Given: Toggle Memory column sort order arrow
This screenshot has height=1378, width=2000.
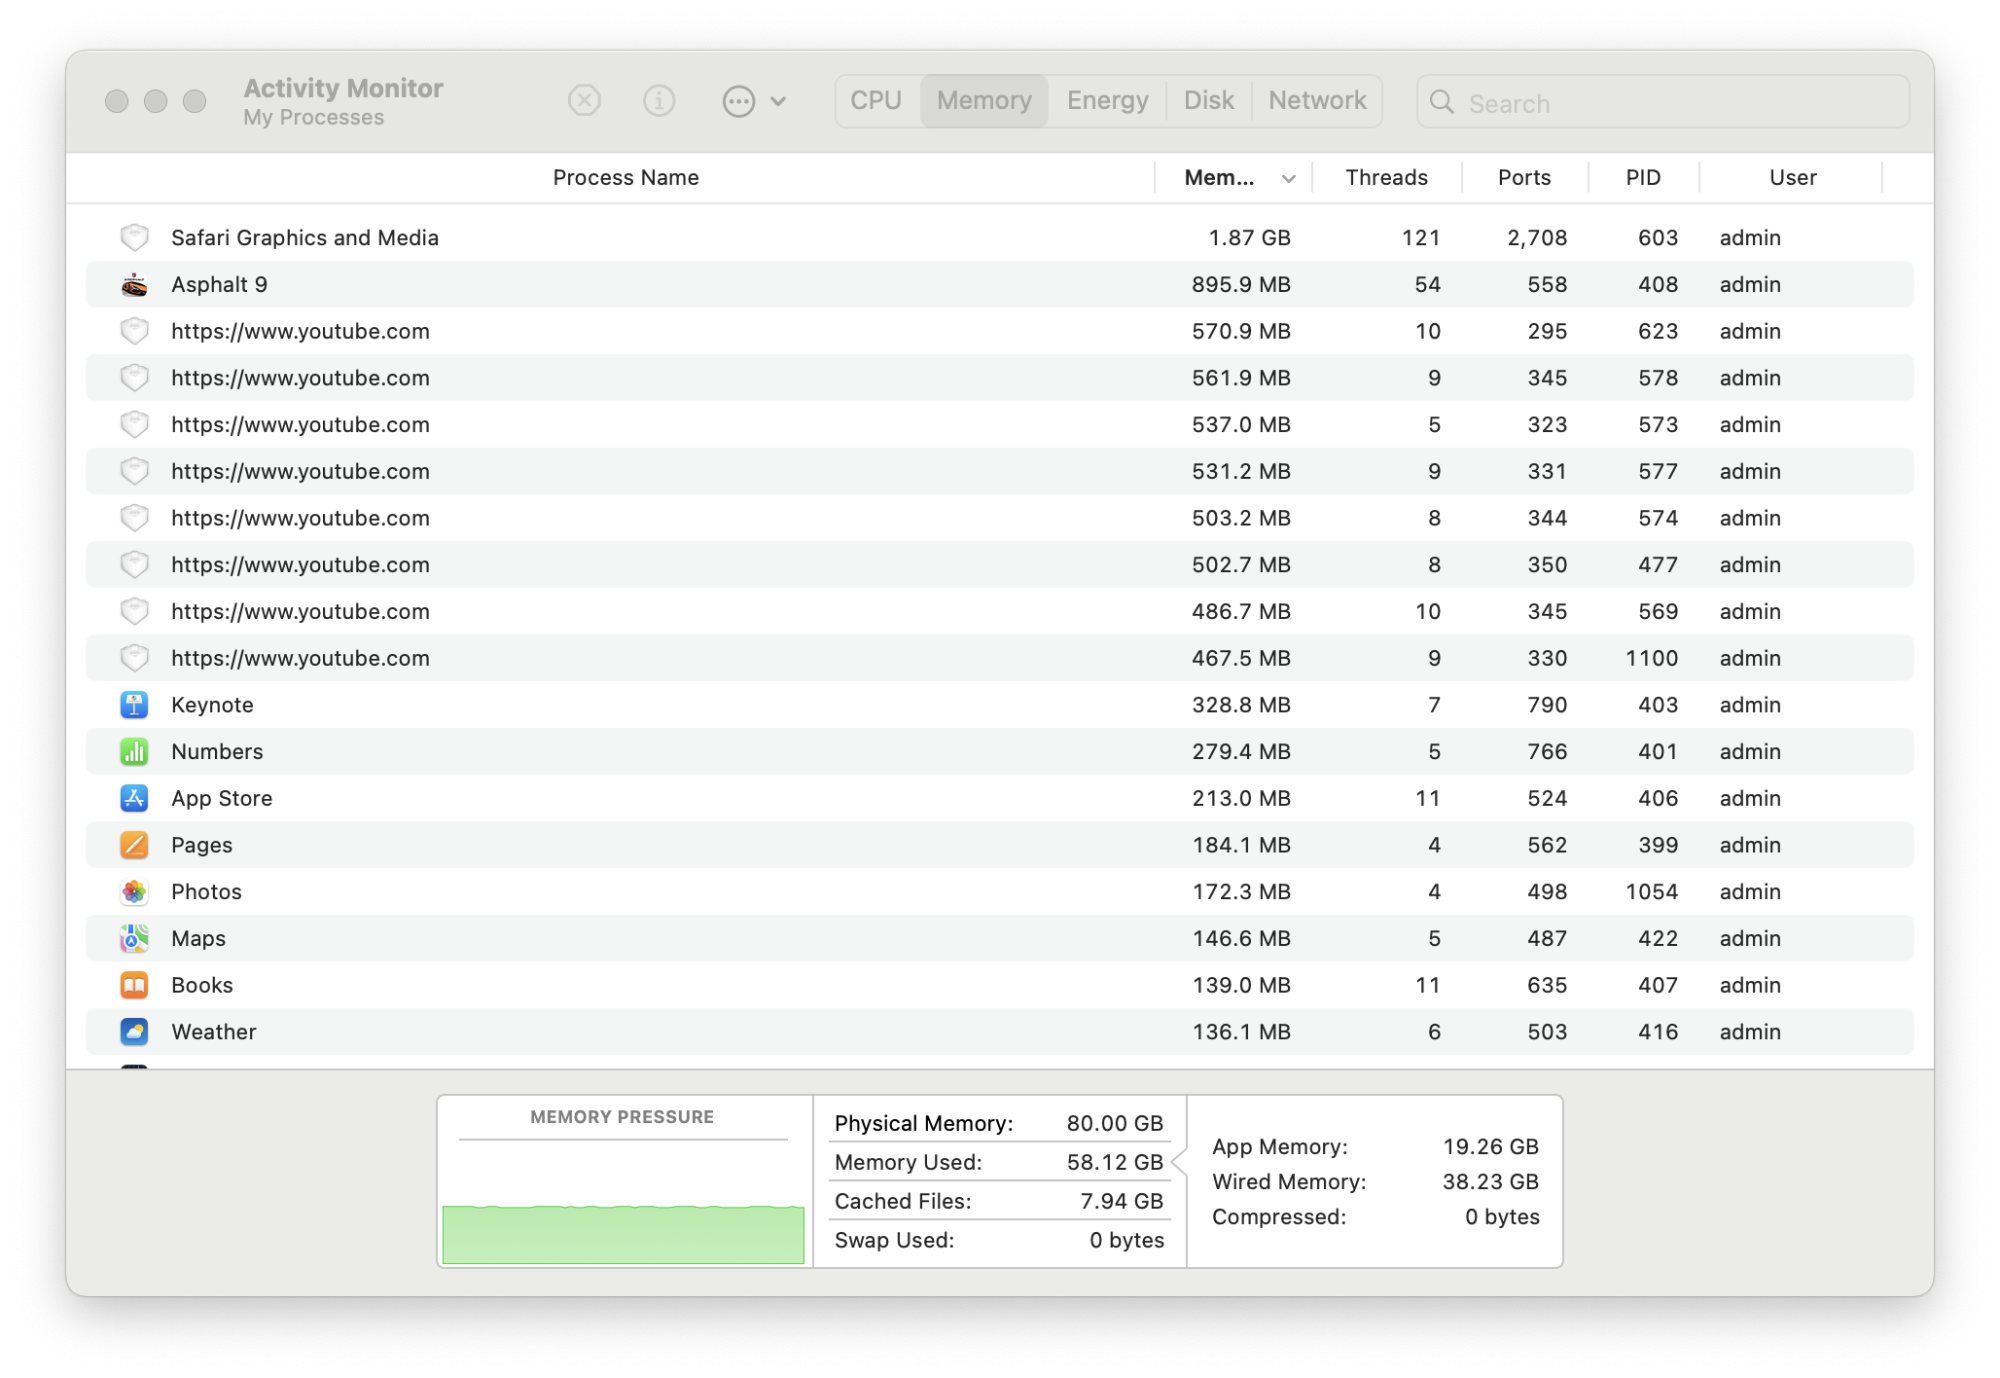Looking at the screenshot, I should (1289, 179).
